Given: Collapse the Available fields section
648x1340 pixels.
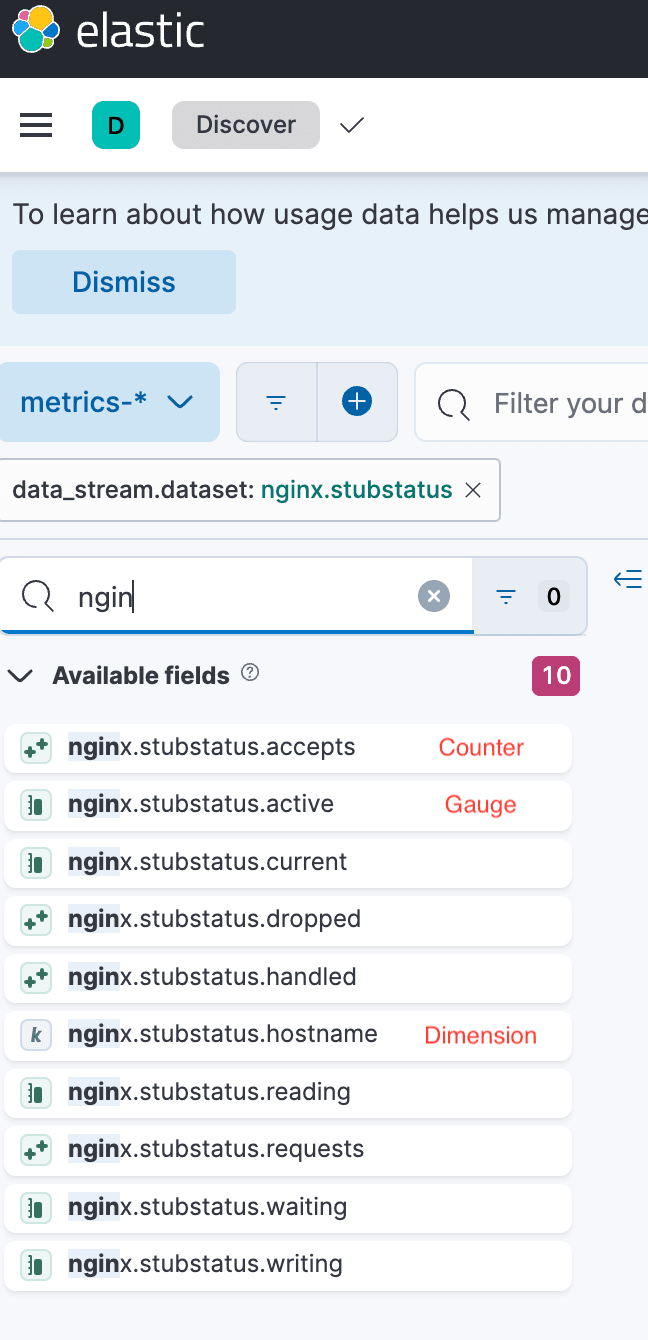Looking at the screenshot, I should tap(20, 676).
